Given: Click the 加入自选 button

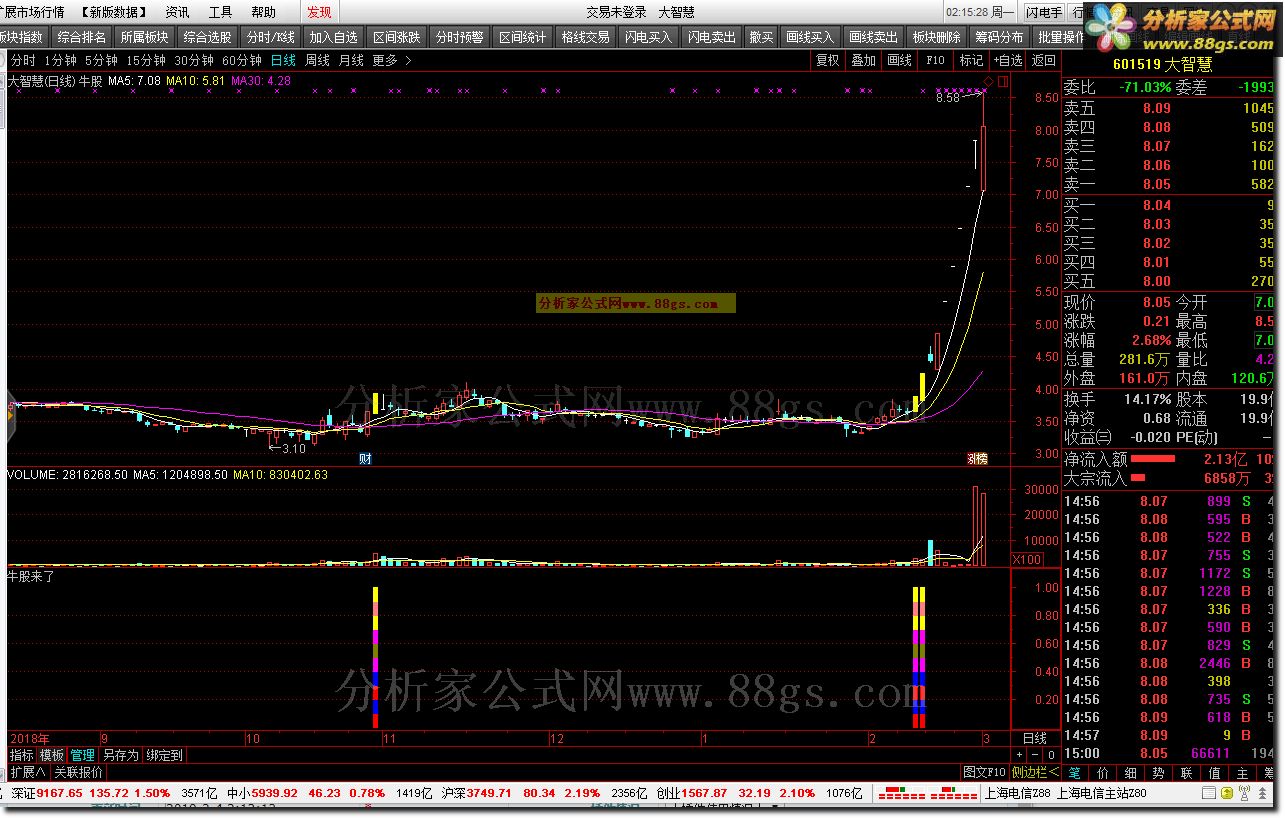Looking at the screenshot, I should tap(333, 37).
